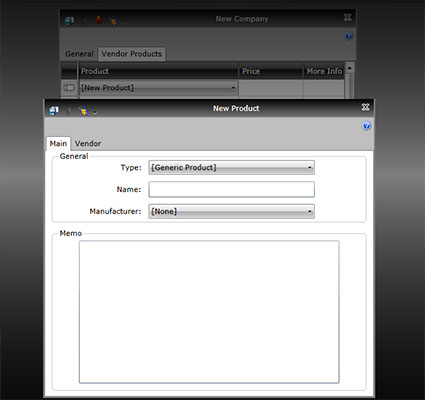Open the small arrow menu in New Product toolbar

tap(95, 113)
